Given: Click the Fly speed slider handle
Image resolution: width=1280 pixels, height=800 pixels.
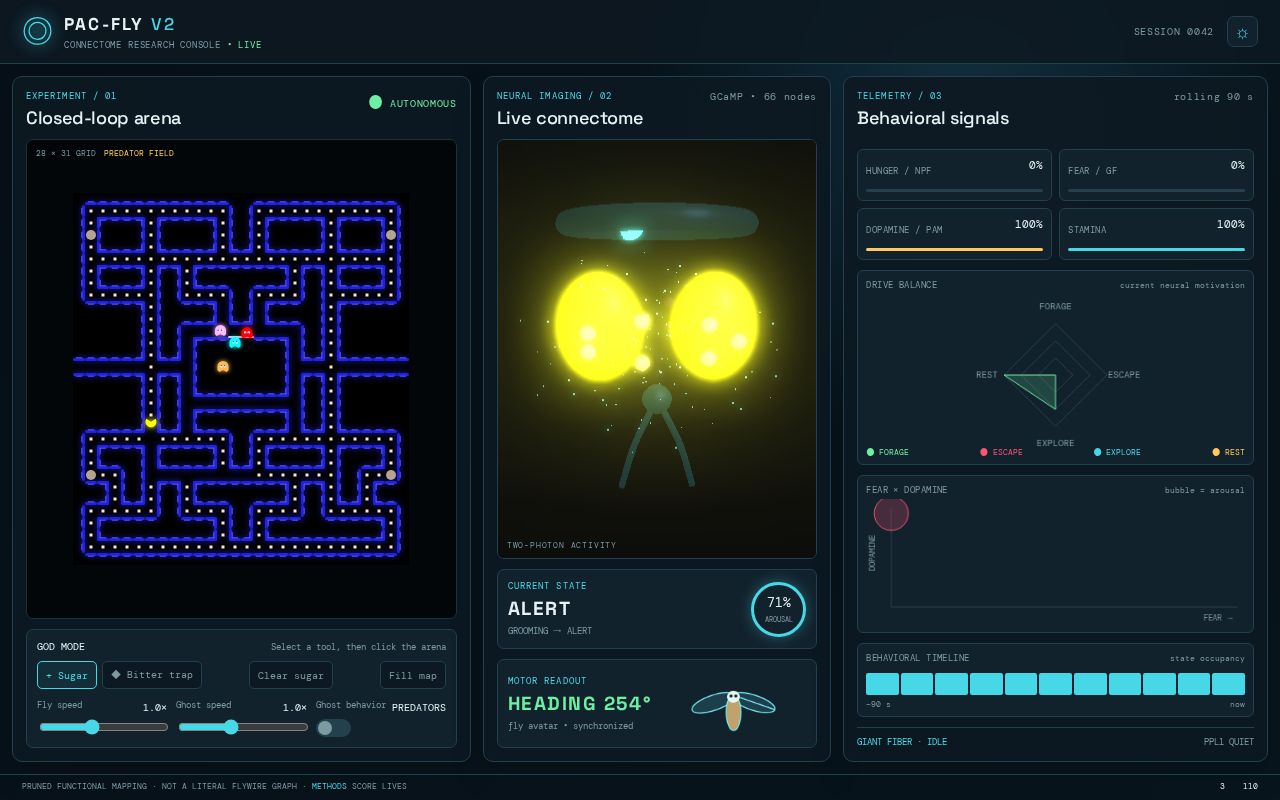Looking at the screenshot, I should pyautogui.click(x=92, y=727).
